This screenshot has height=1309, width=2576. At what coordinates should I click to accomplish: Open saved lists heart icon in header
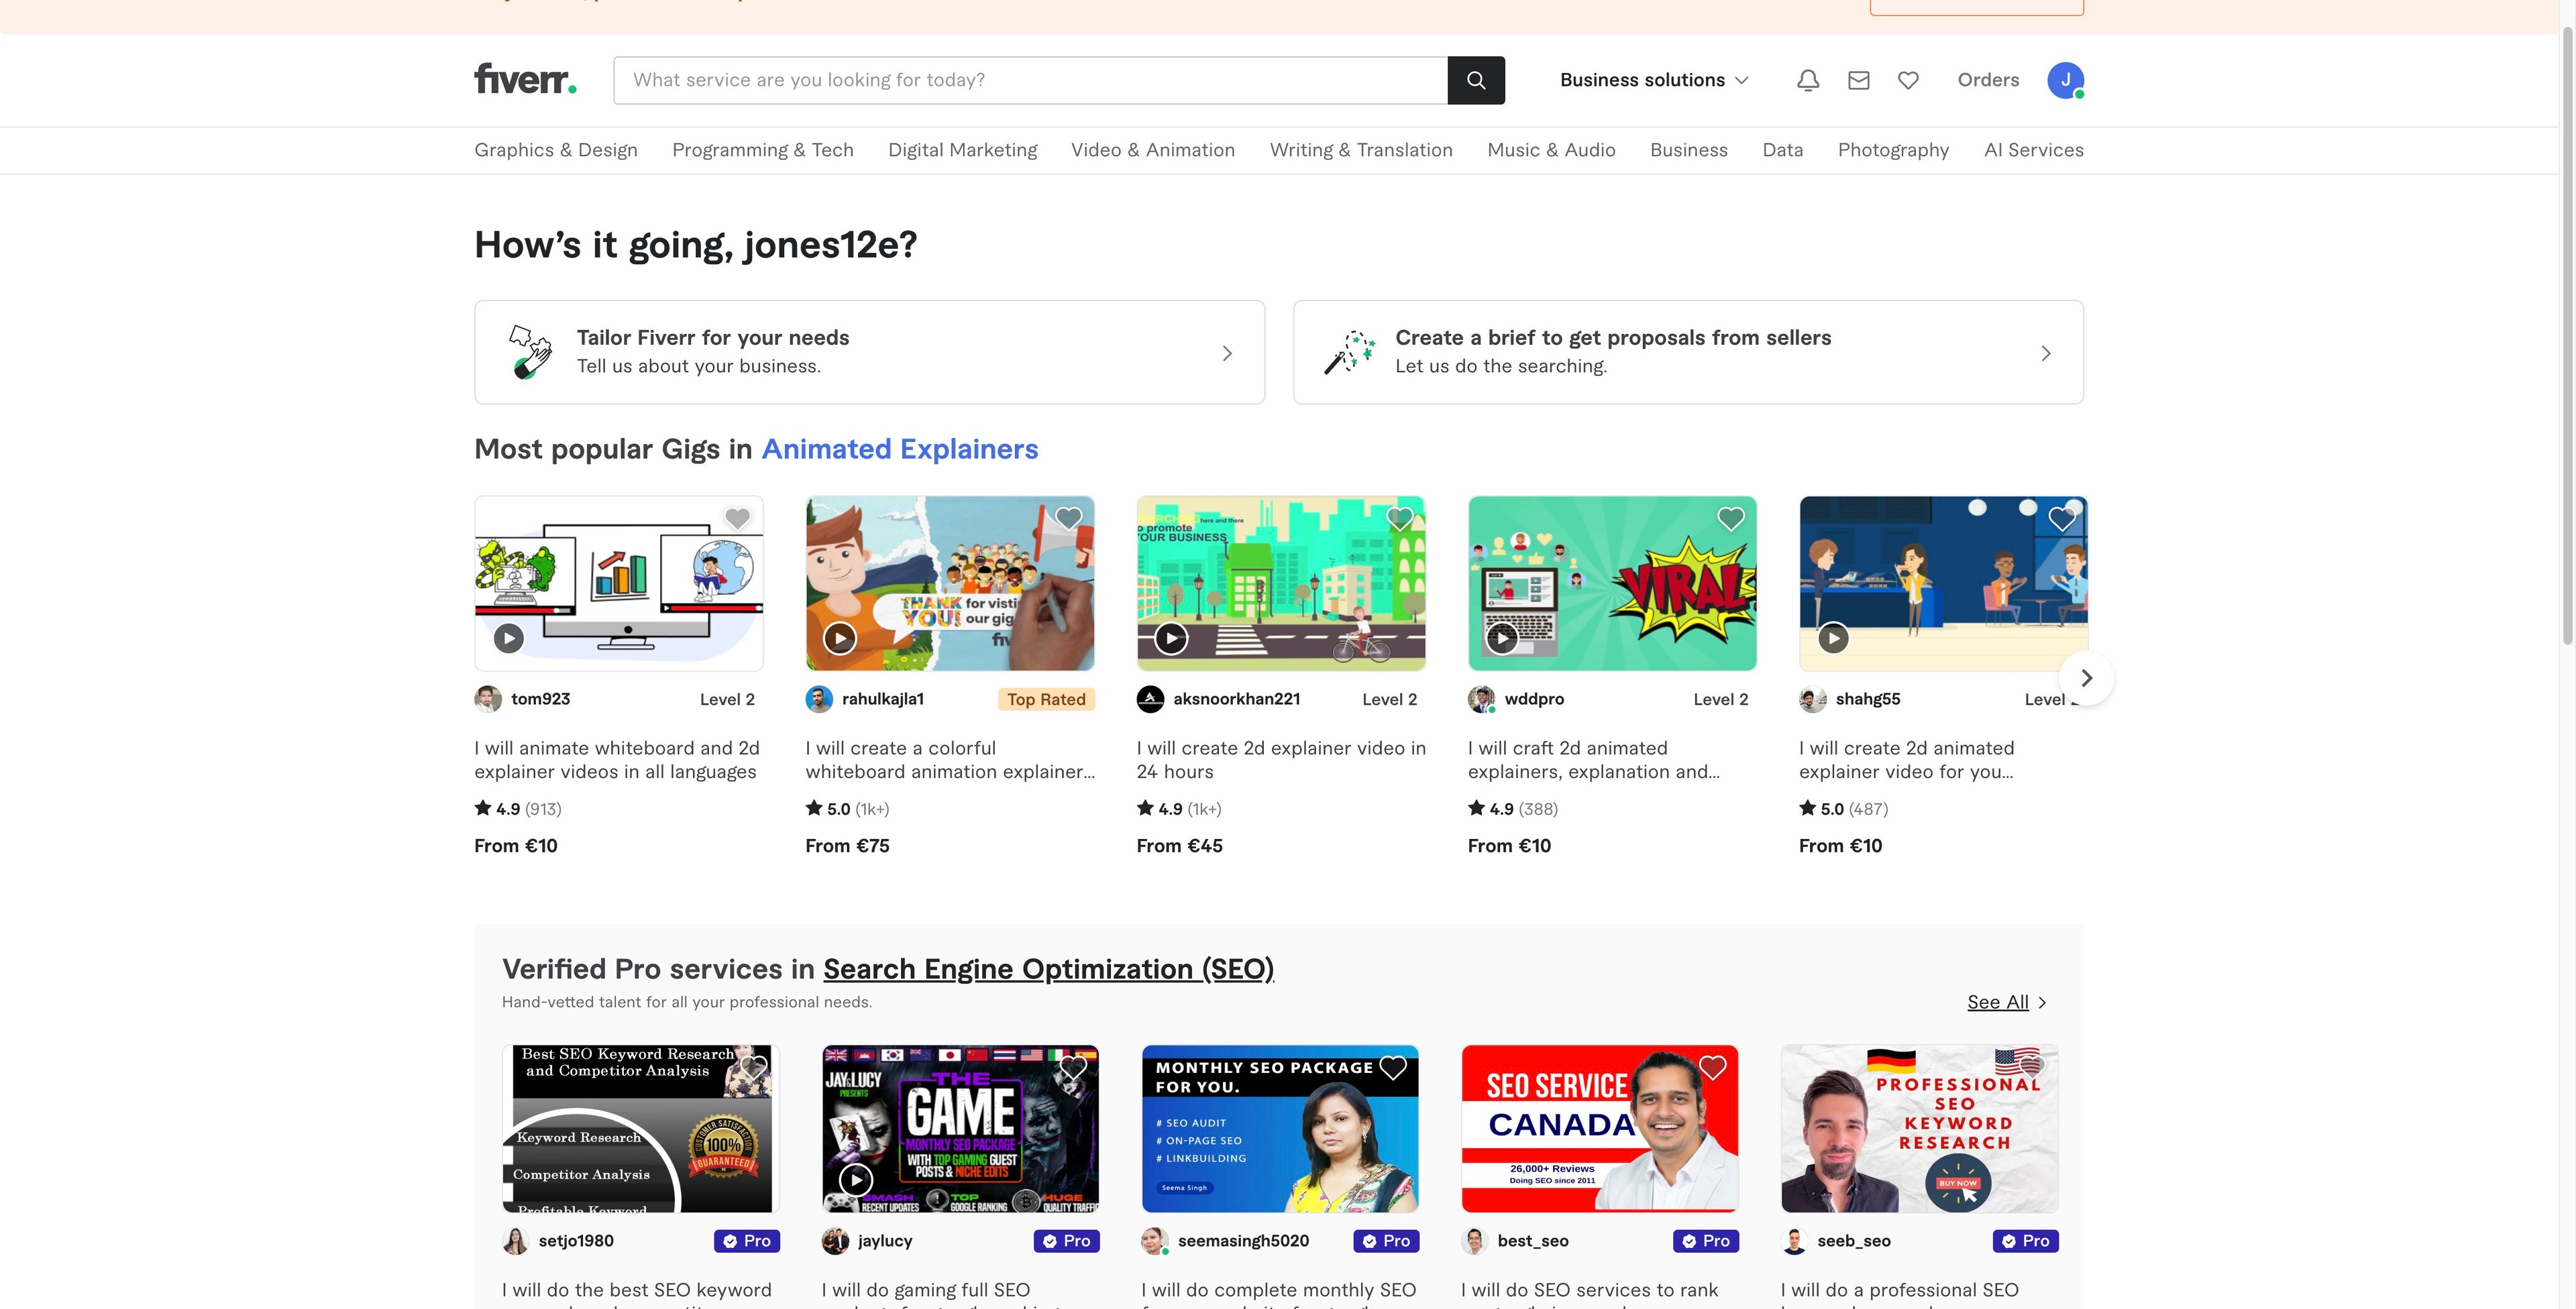(x=1908, y=80)
